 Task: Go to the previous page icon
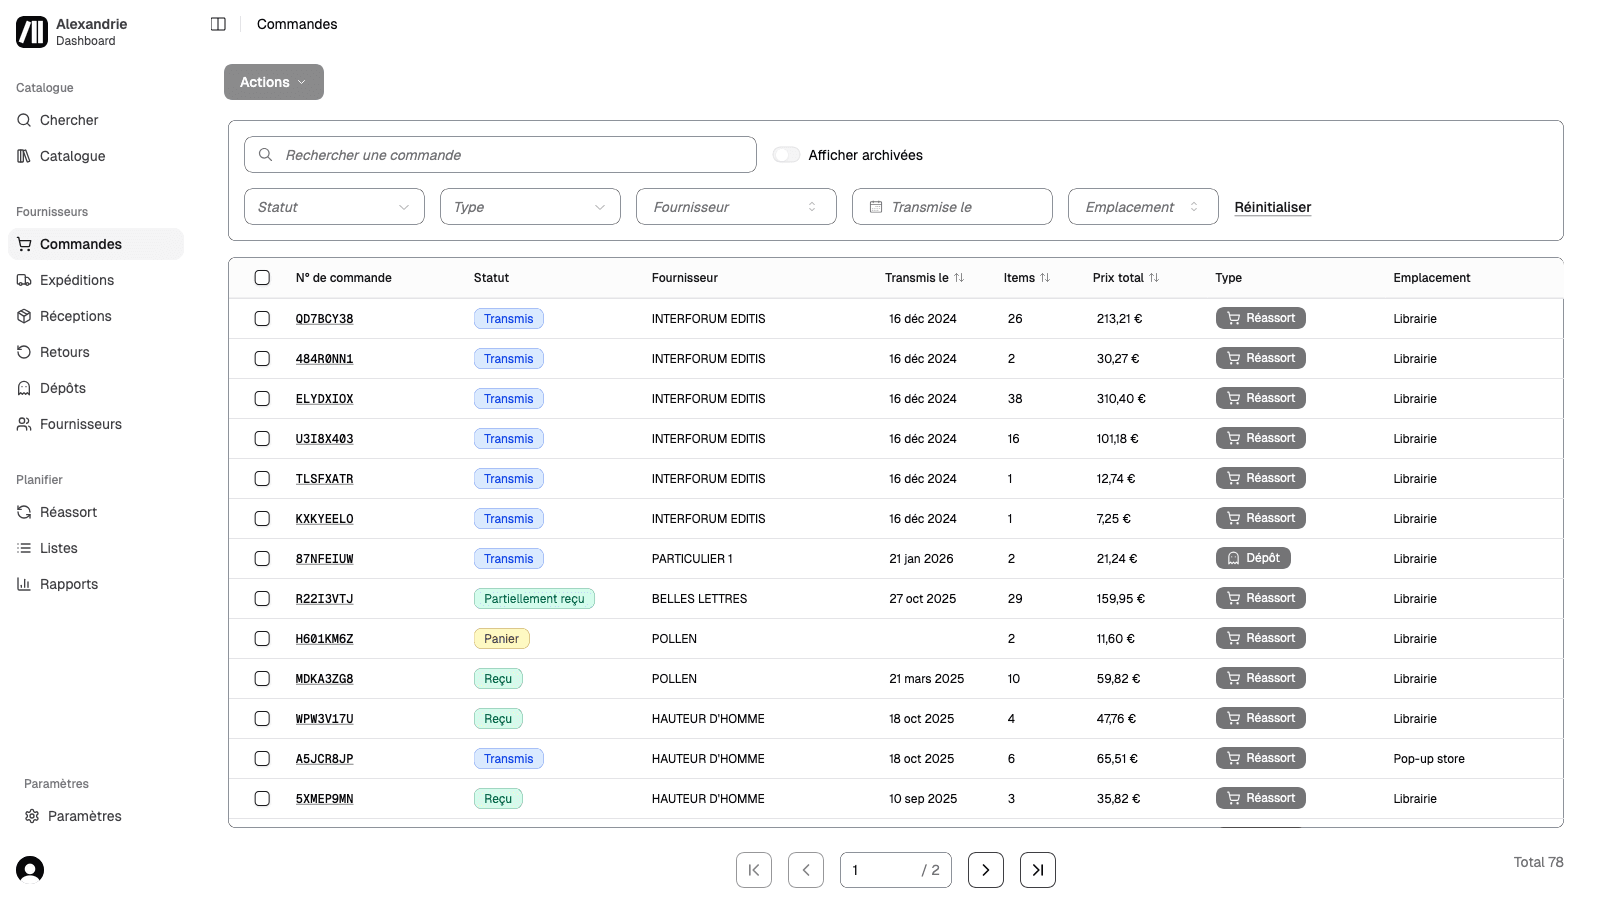pos(806,870)
